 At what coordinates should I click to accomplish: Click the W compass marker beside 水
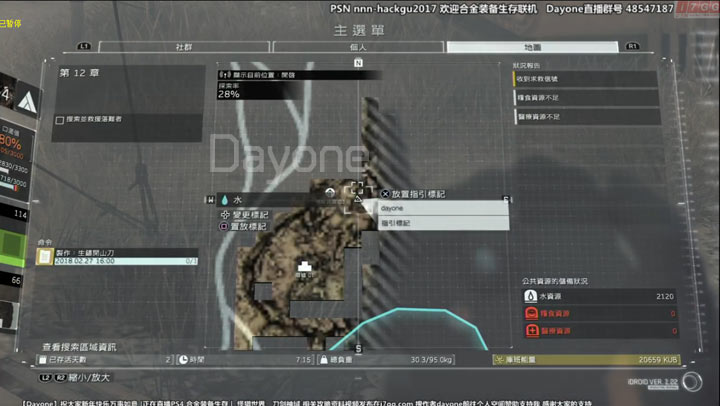pos(210,199)
